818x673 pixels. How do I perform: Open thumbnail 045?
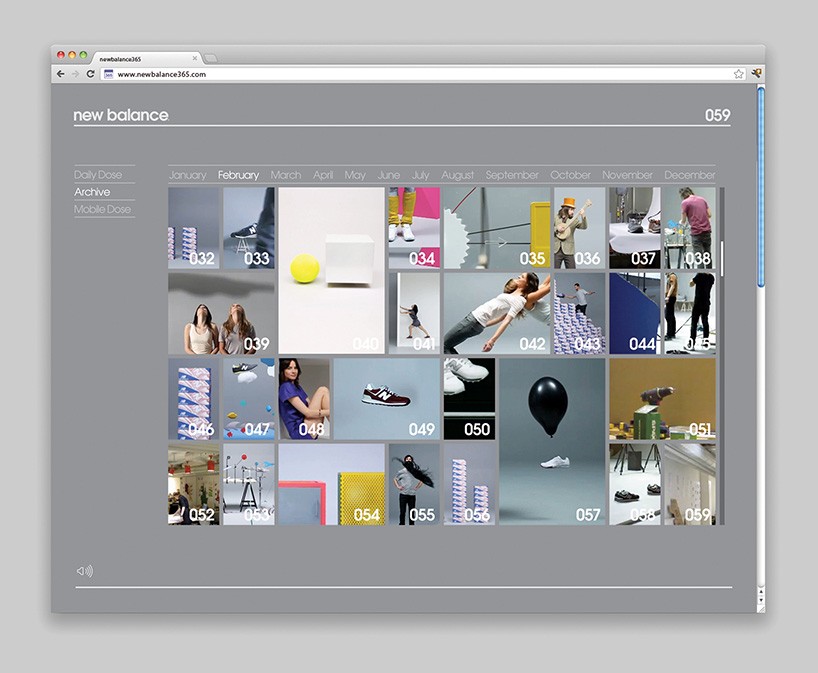tap(690, 314)
